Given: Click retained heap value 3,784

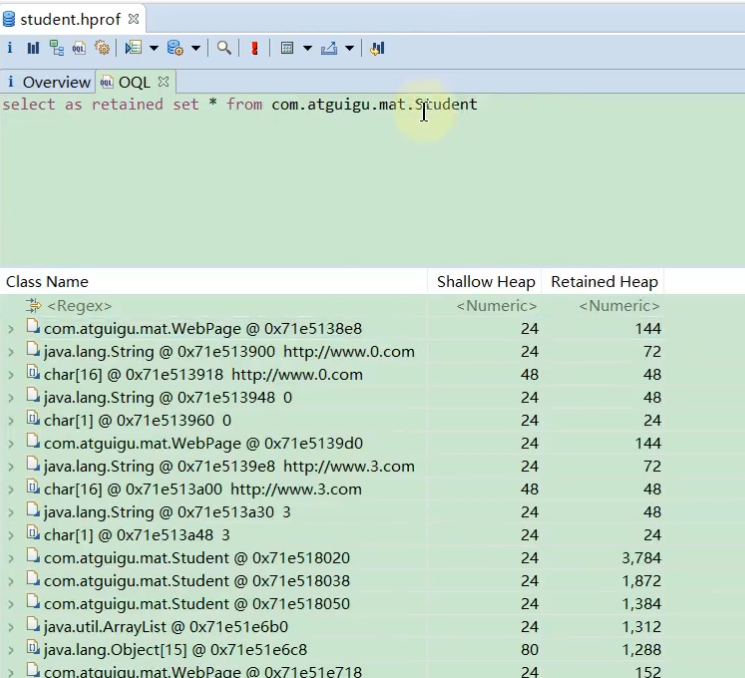Looking at the screenshot, I should (641, 558).
